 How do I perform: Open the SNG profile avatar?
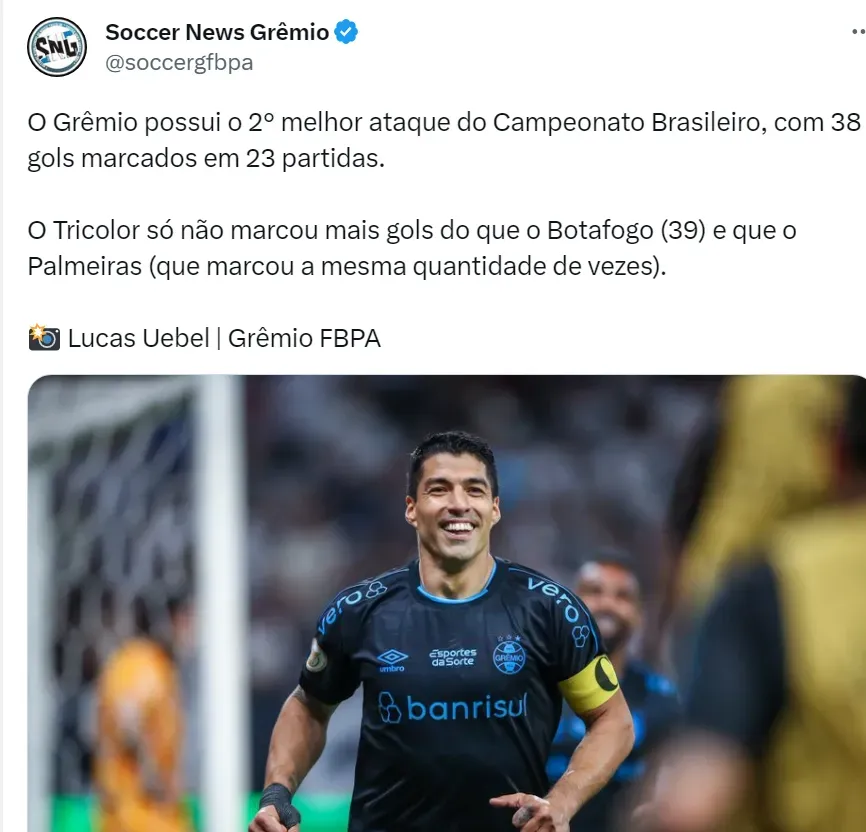tap(57, 47)
